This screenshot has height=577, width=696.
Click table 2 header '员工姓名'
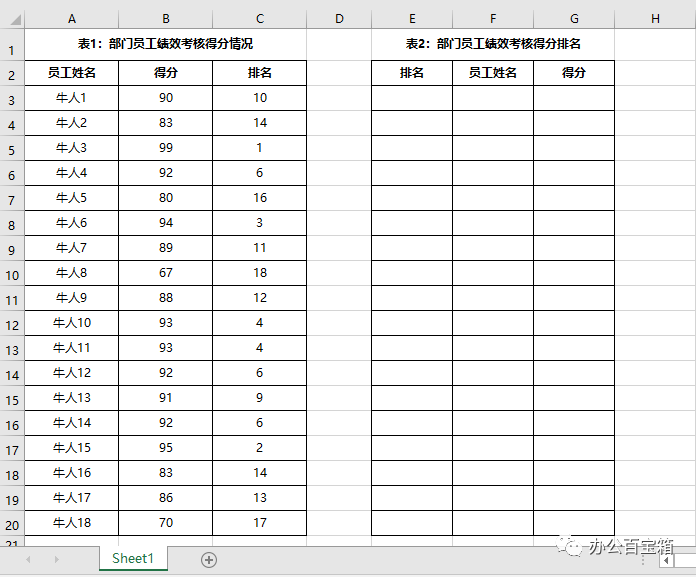pyautogui.click(x=493, y=73)
